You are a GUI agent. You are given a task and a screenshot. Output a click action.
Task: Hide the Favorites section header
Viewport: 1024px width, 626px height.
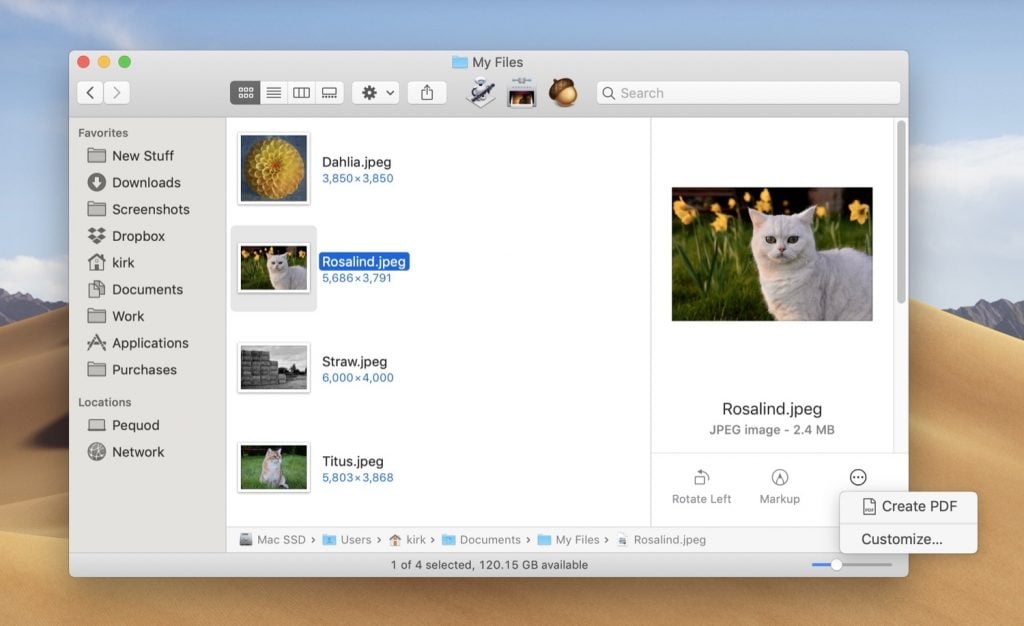coord(104,132)
